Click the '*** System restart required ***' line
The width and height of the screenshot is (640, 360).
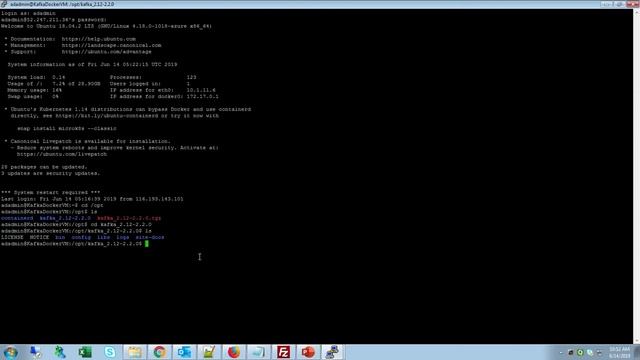click(51, 193)
